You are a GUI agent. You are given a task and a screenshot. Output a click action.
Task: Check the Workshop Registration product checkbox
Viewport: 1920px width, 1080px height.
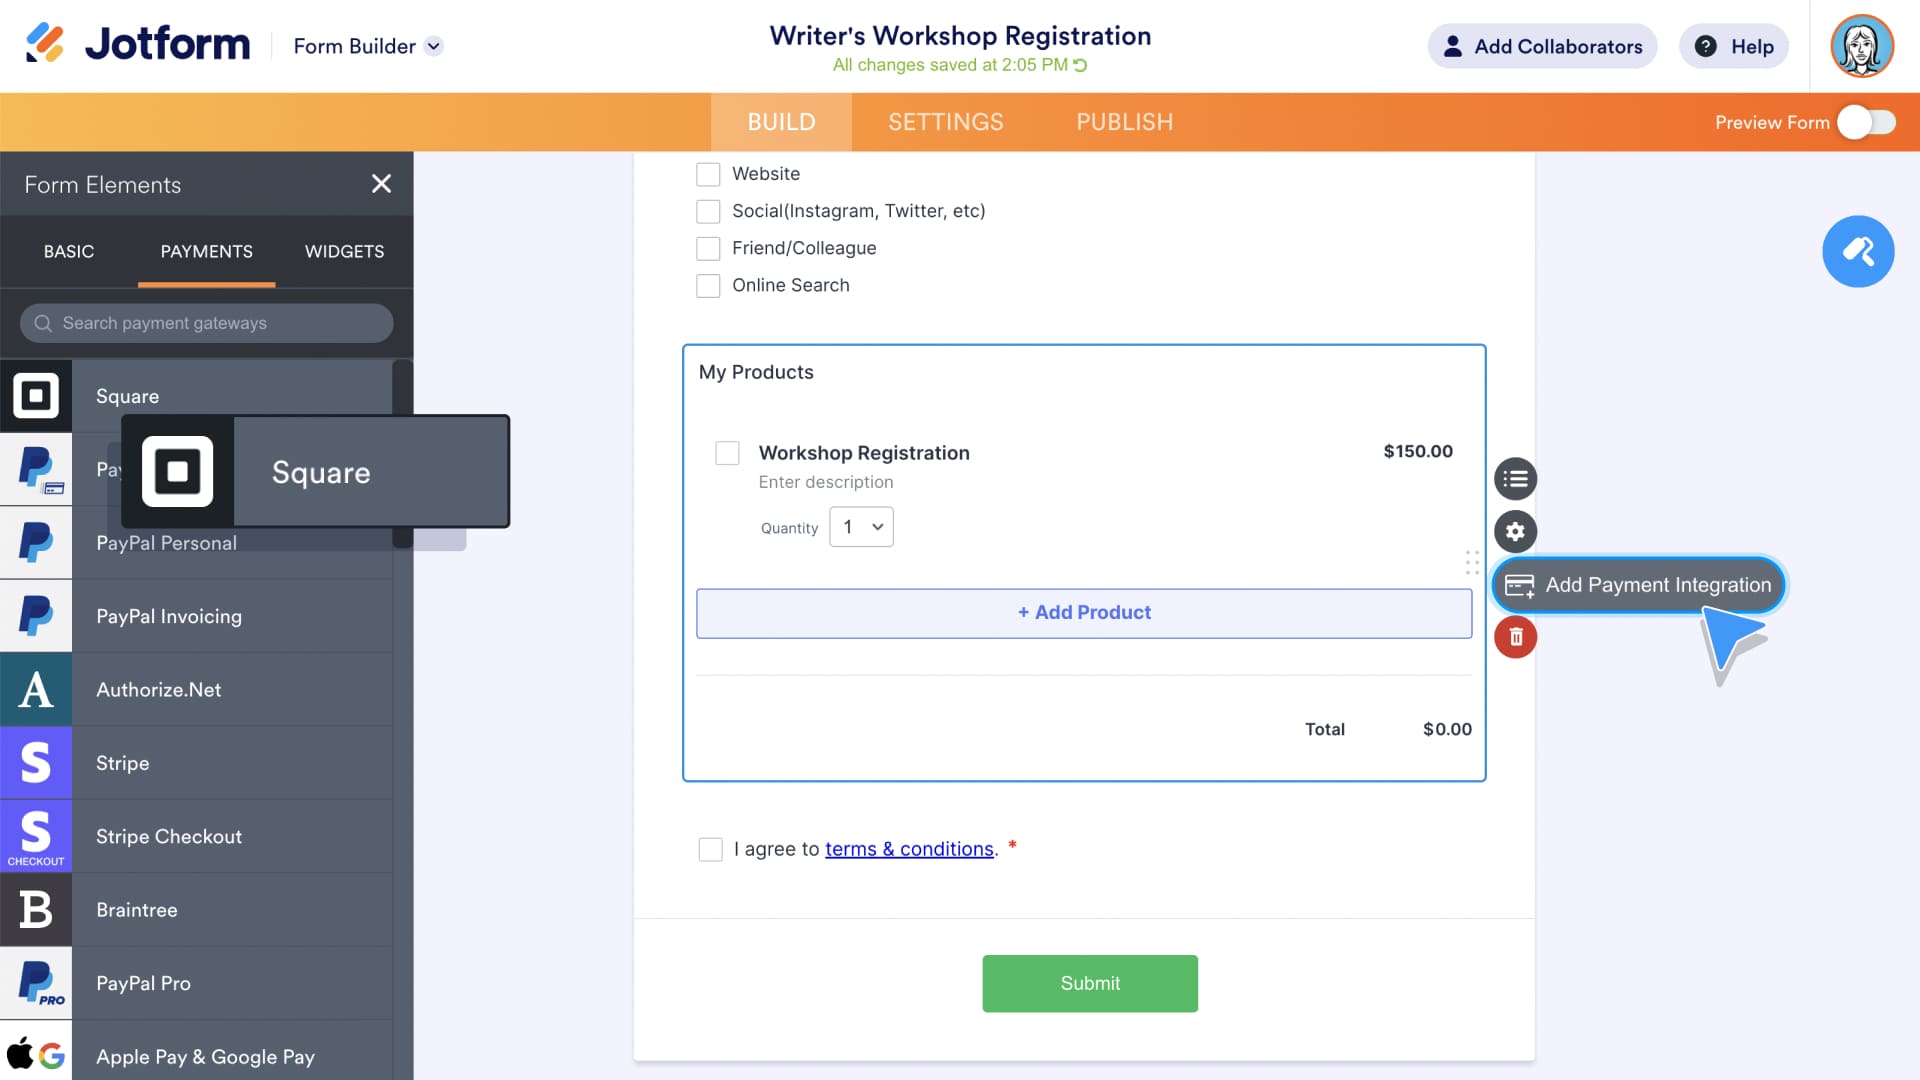727,453
